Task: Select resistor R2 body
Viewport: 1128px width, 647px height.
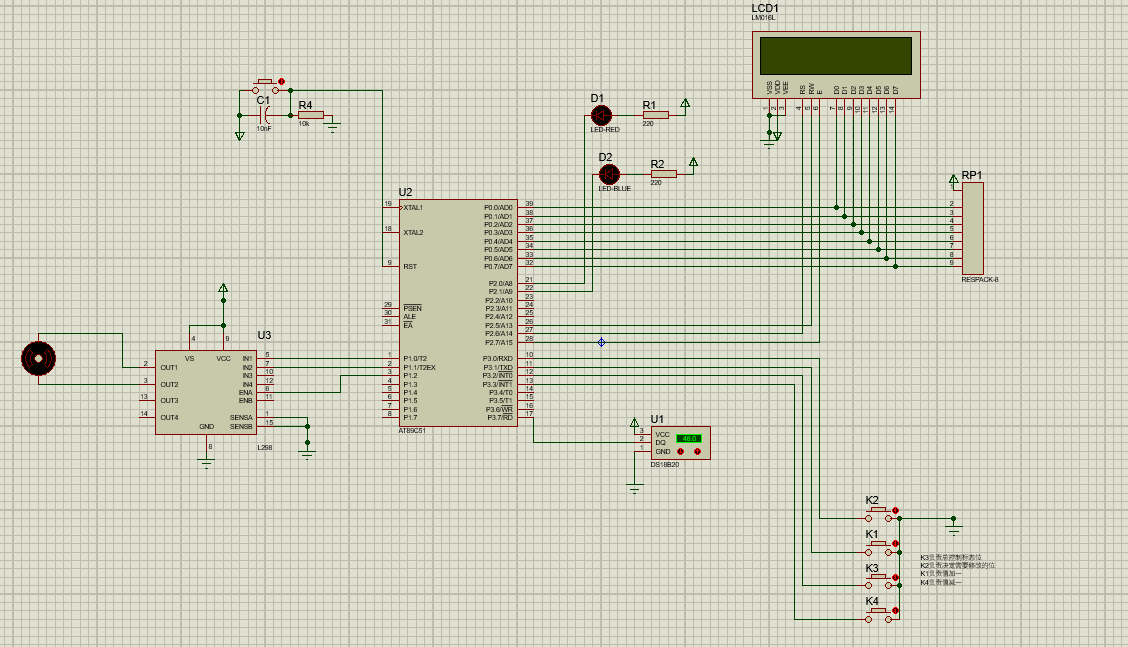Action: [663, 174]
